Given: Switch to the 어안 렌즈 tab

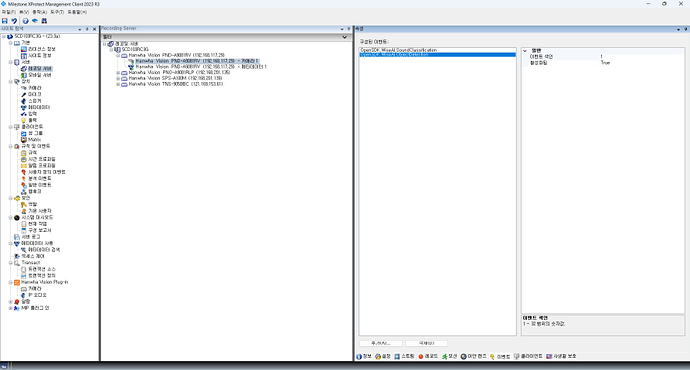Looking at the screenshot, I should point(473,356).
